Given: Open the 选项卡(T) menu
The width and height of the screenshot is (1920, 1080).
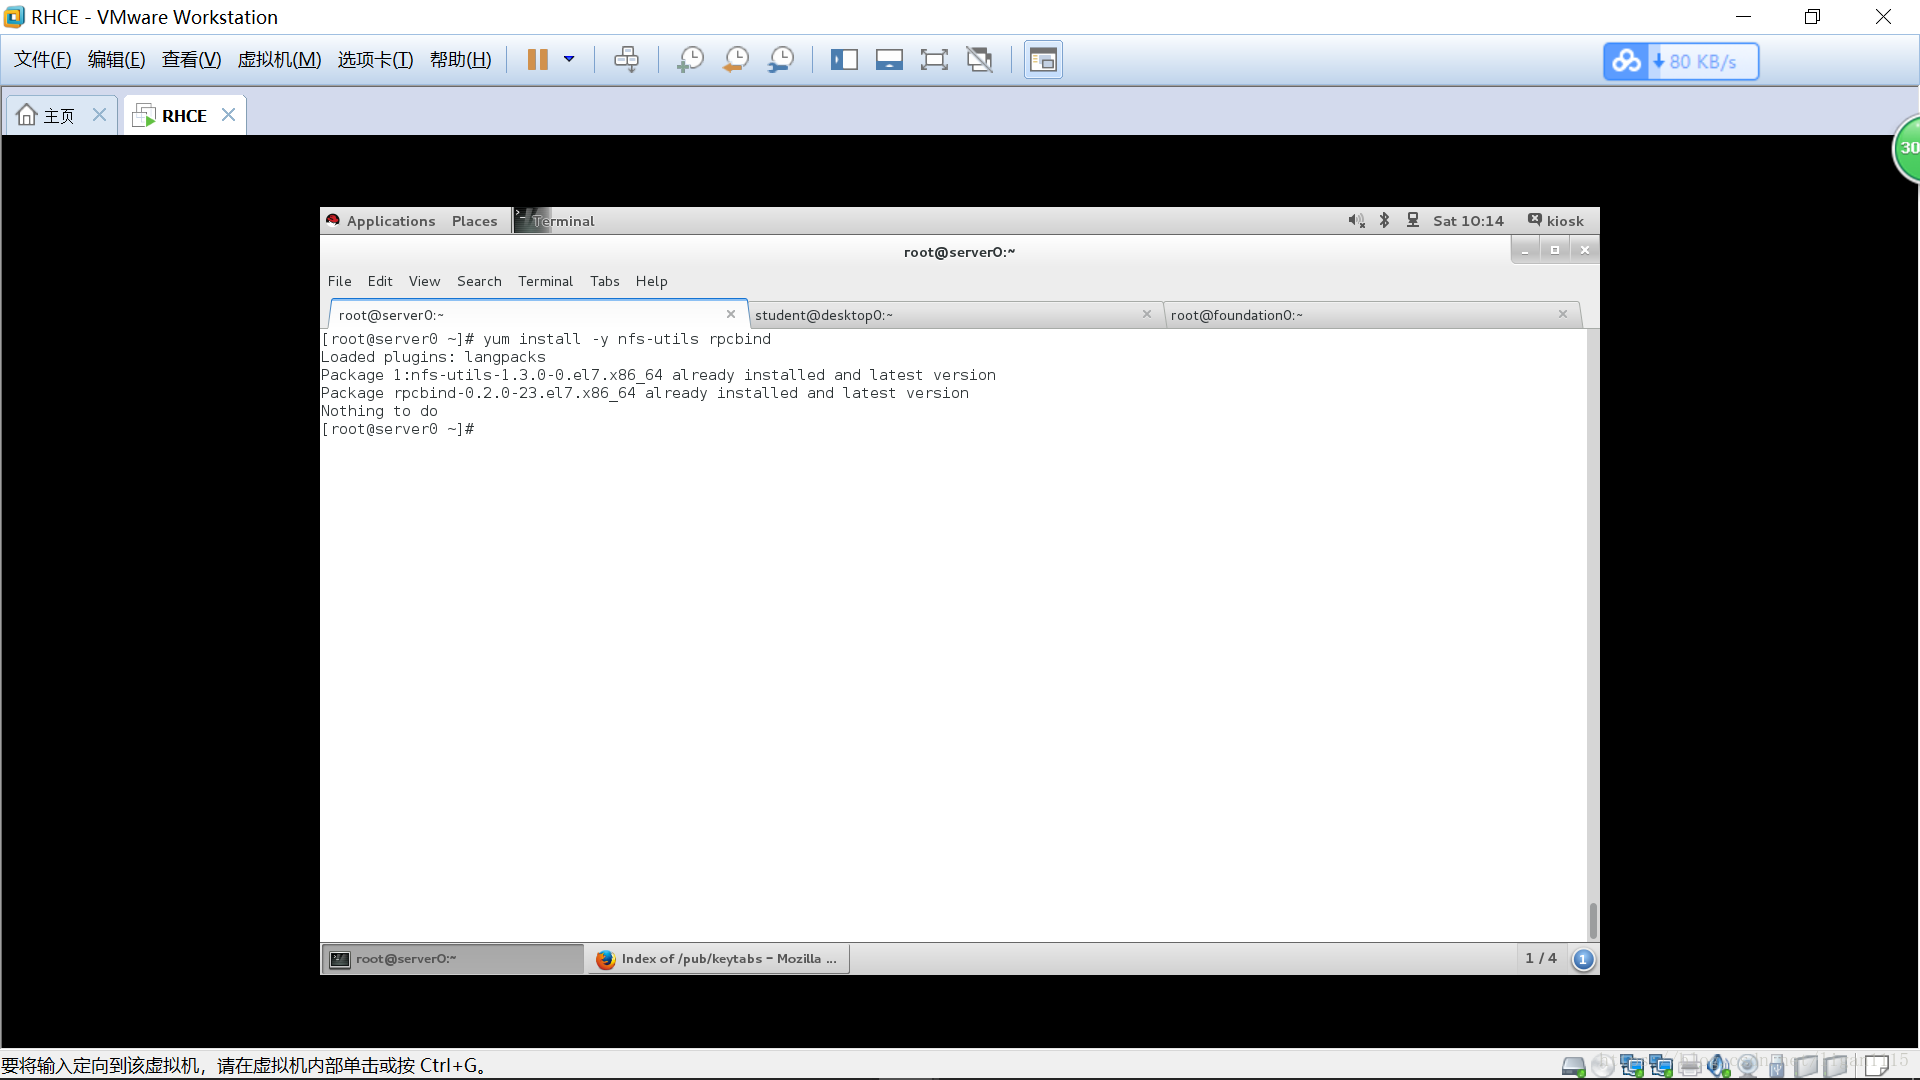Looking at the screenshot, I should (x=375, y=60).
